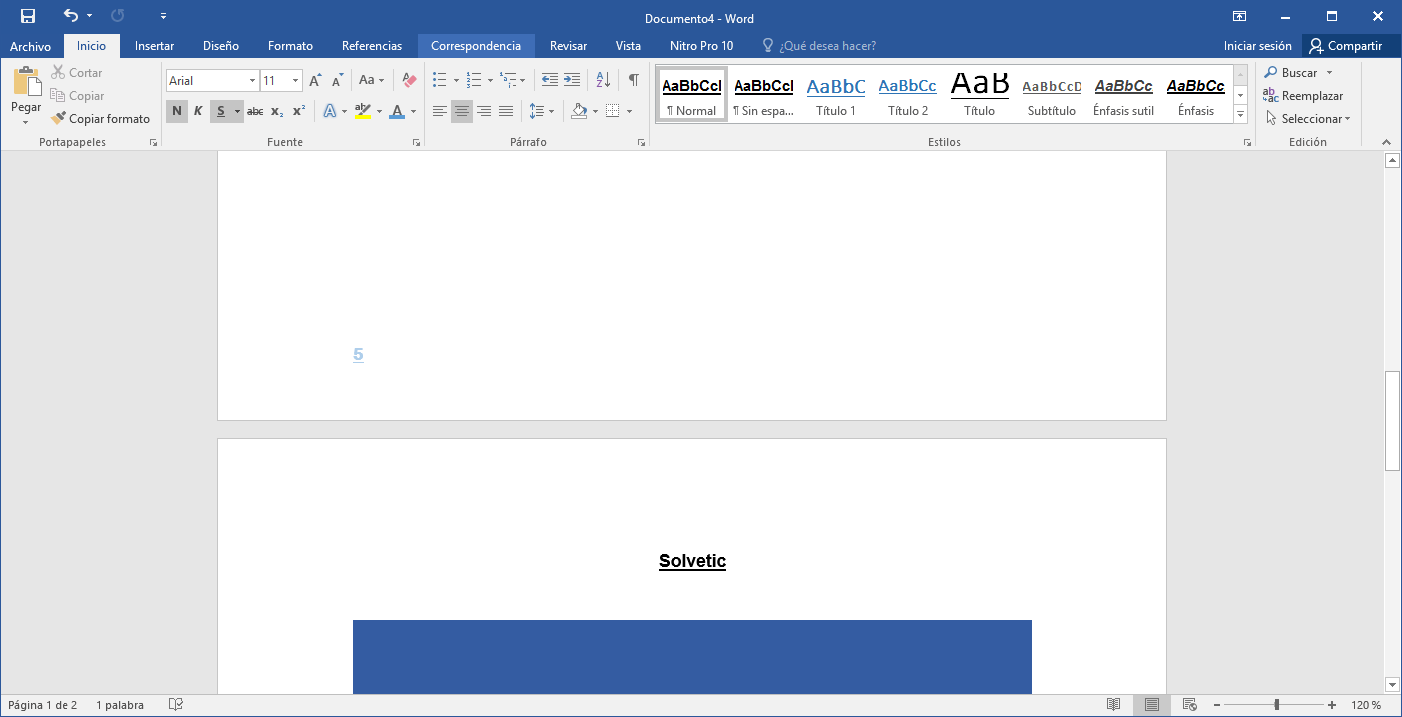
Task: Open the Vista tab
Action: (x=628, y=46)
